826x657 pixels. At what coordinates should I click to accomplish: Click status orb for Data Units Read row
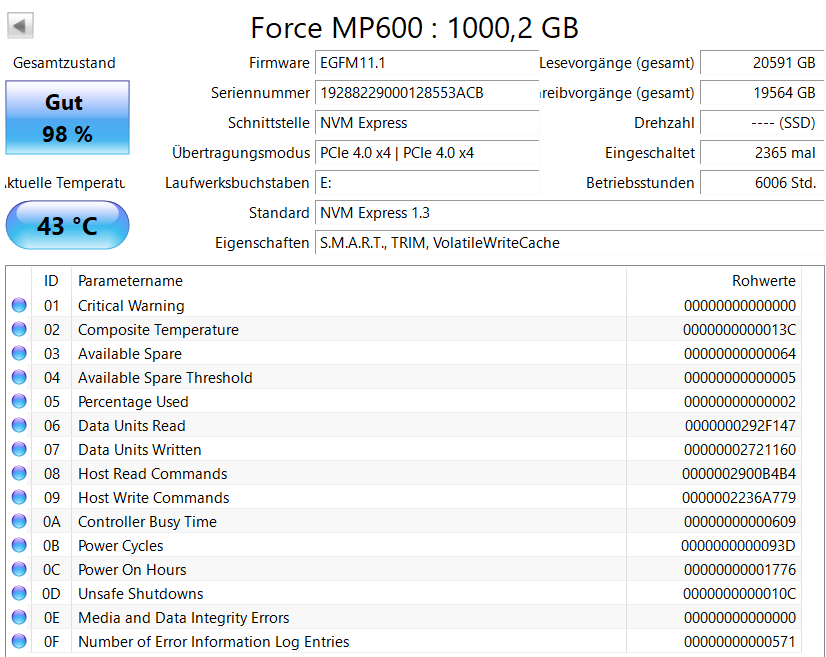(x=19, y=425)
